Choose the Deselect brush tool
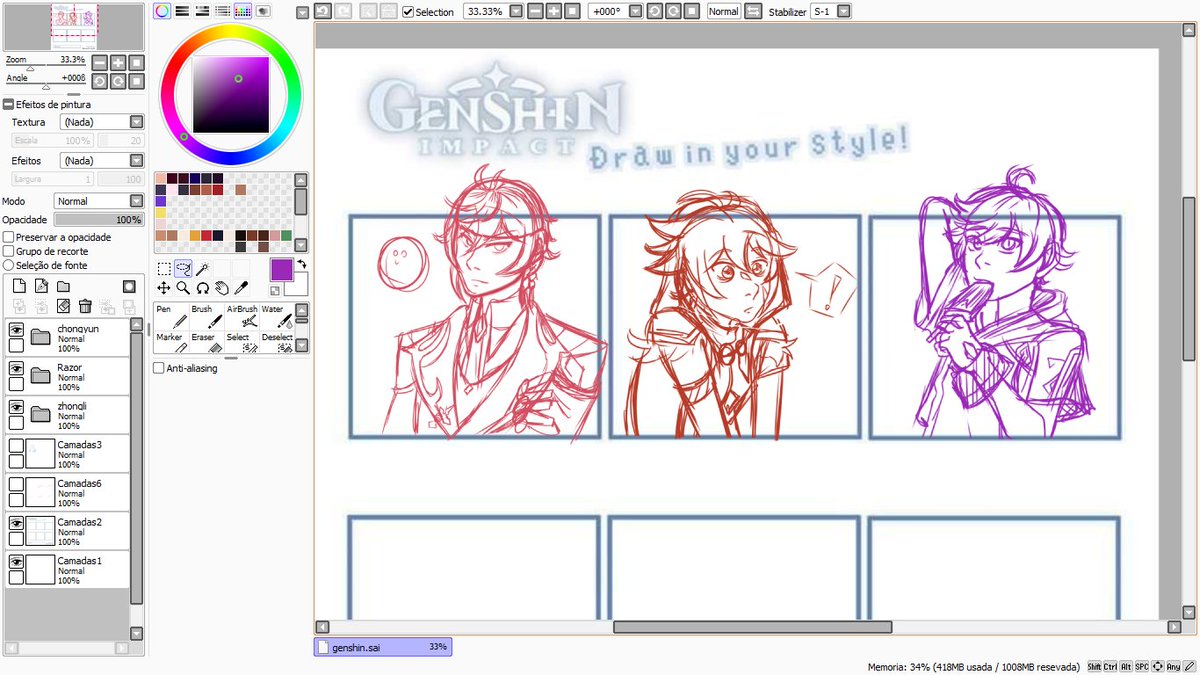Image resolution: width=1200 pixels, height=675 pixels. [x=277, y=343]
